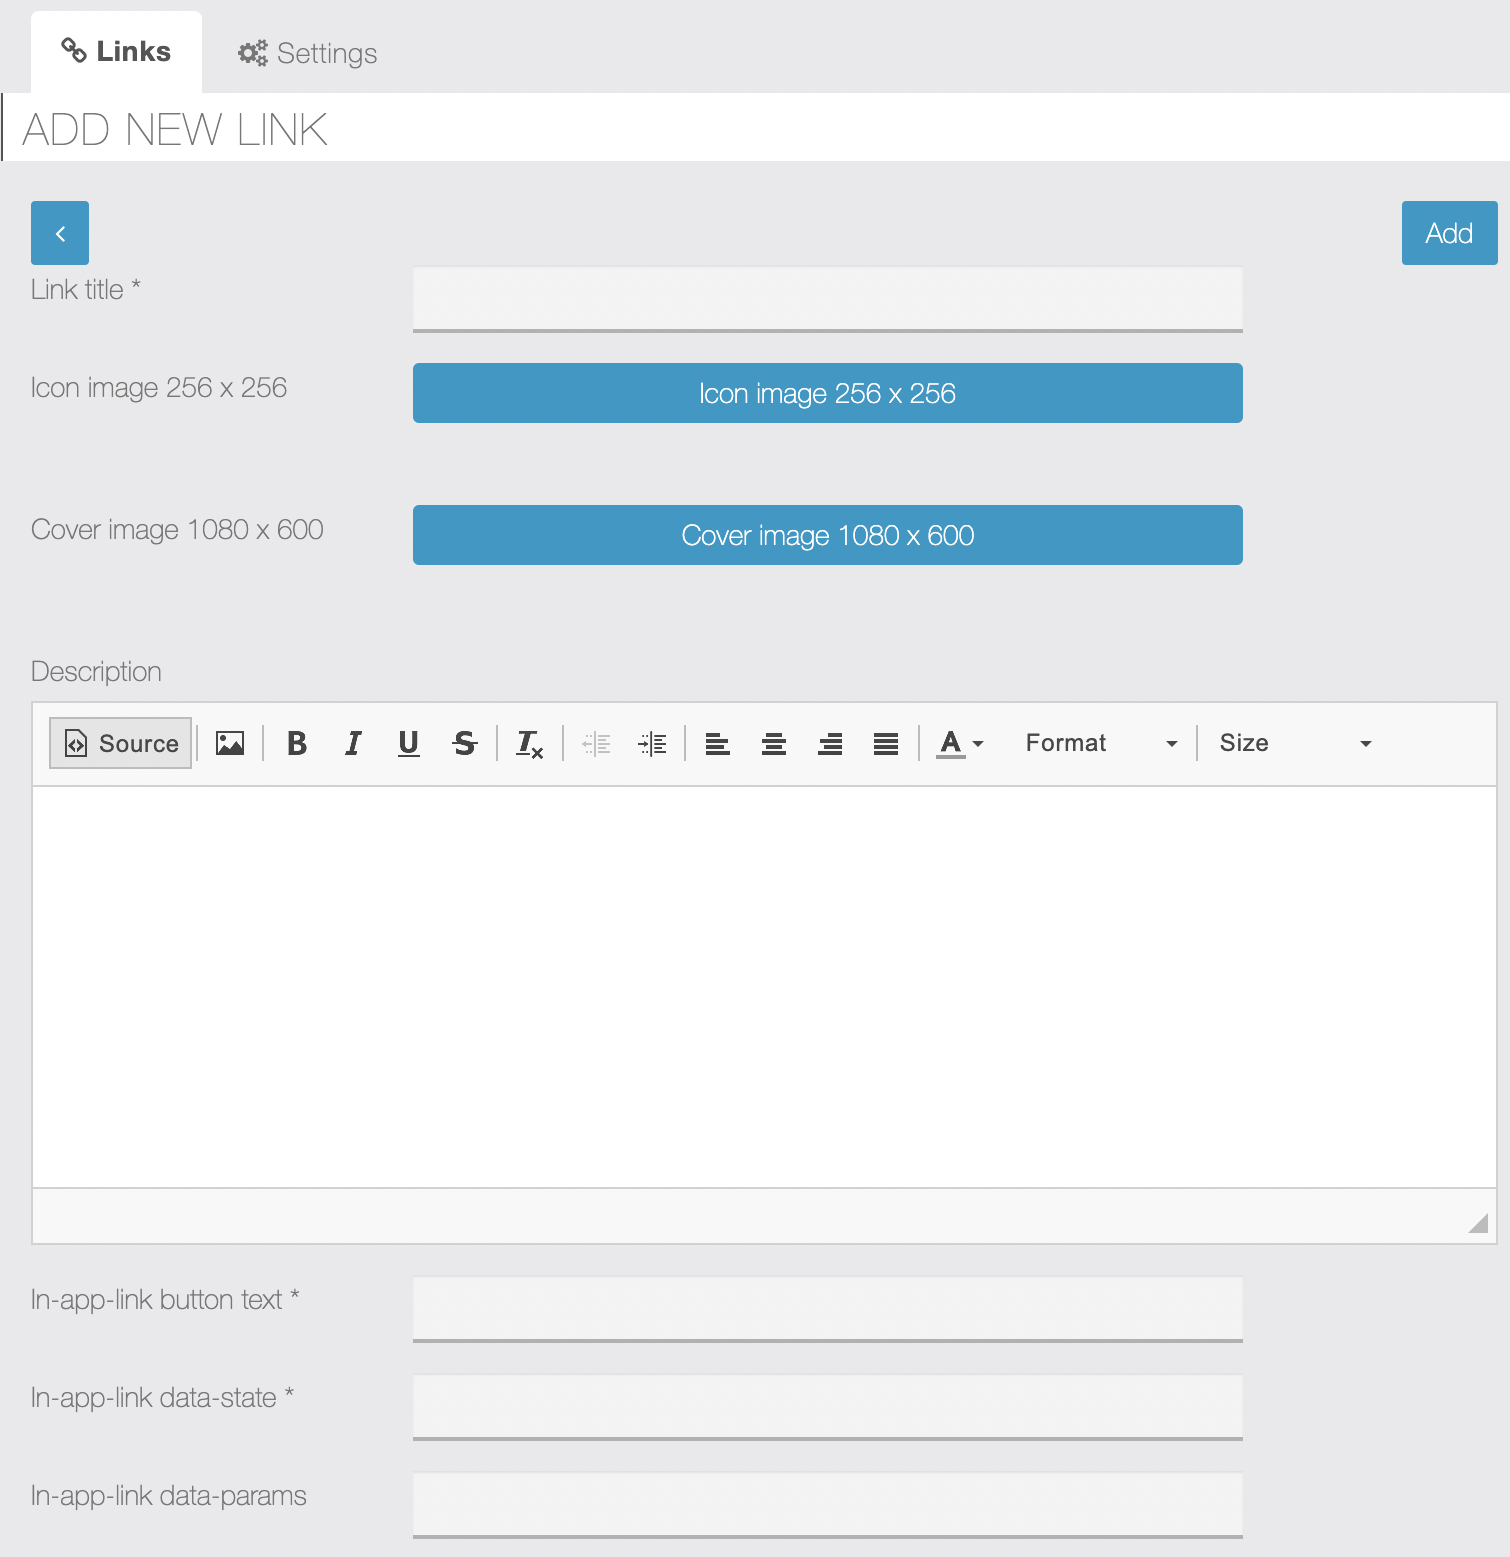Image resolution: width=1510 pixels, height=1557 pixels.
Task: Center align the description text
Action: [x=774, y=743]
